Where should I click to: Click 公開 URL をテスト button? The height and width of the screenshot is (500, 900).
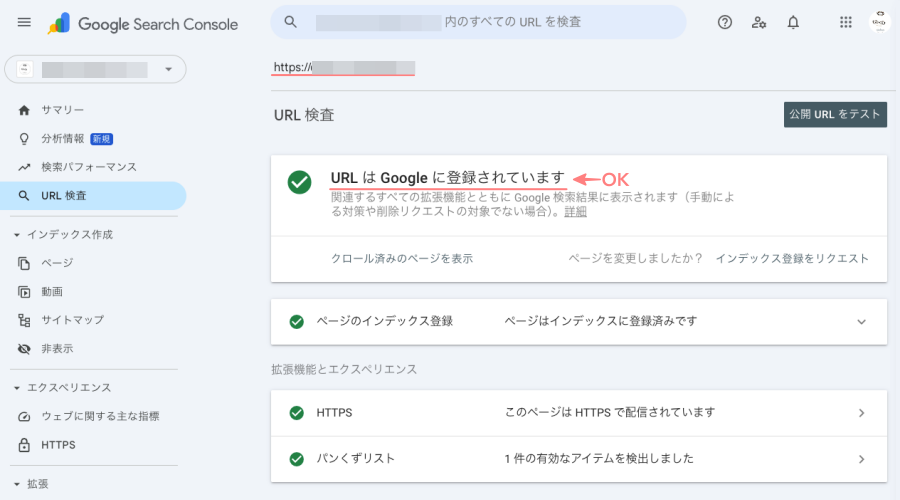835,114
